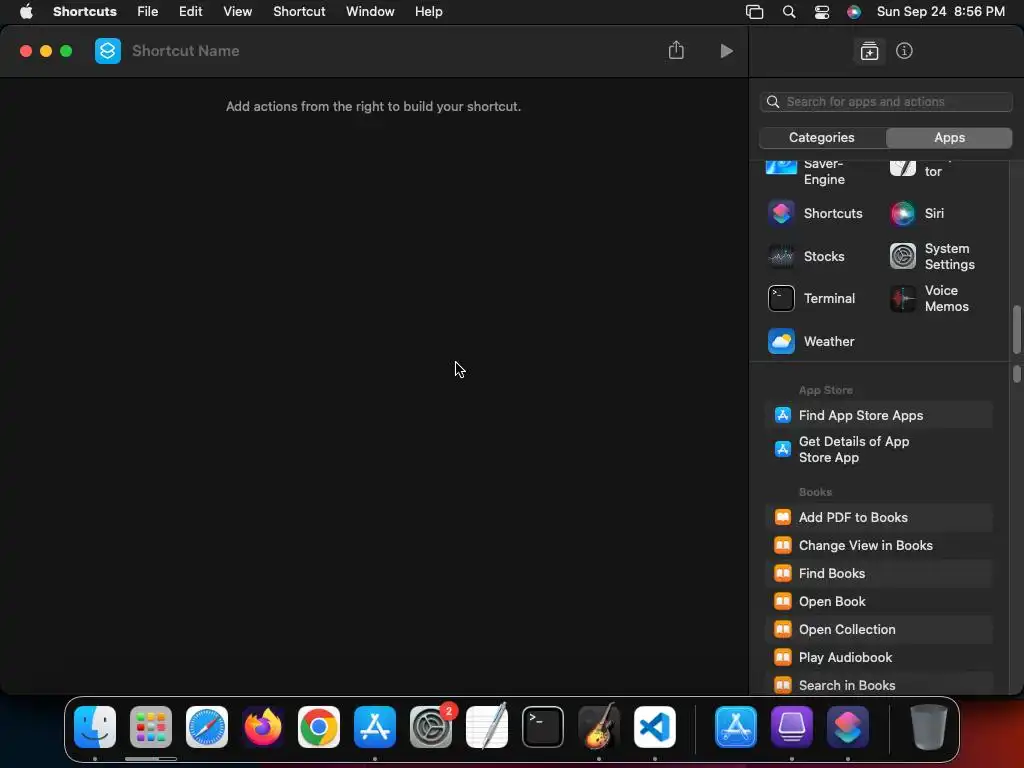Open the Trash in the Dock
Screen dimensions: 1024x768
(929, 727)
